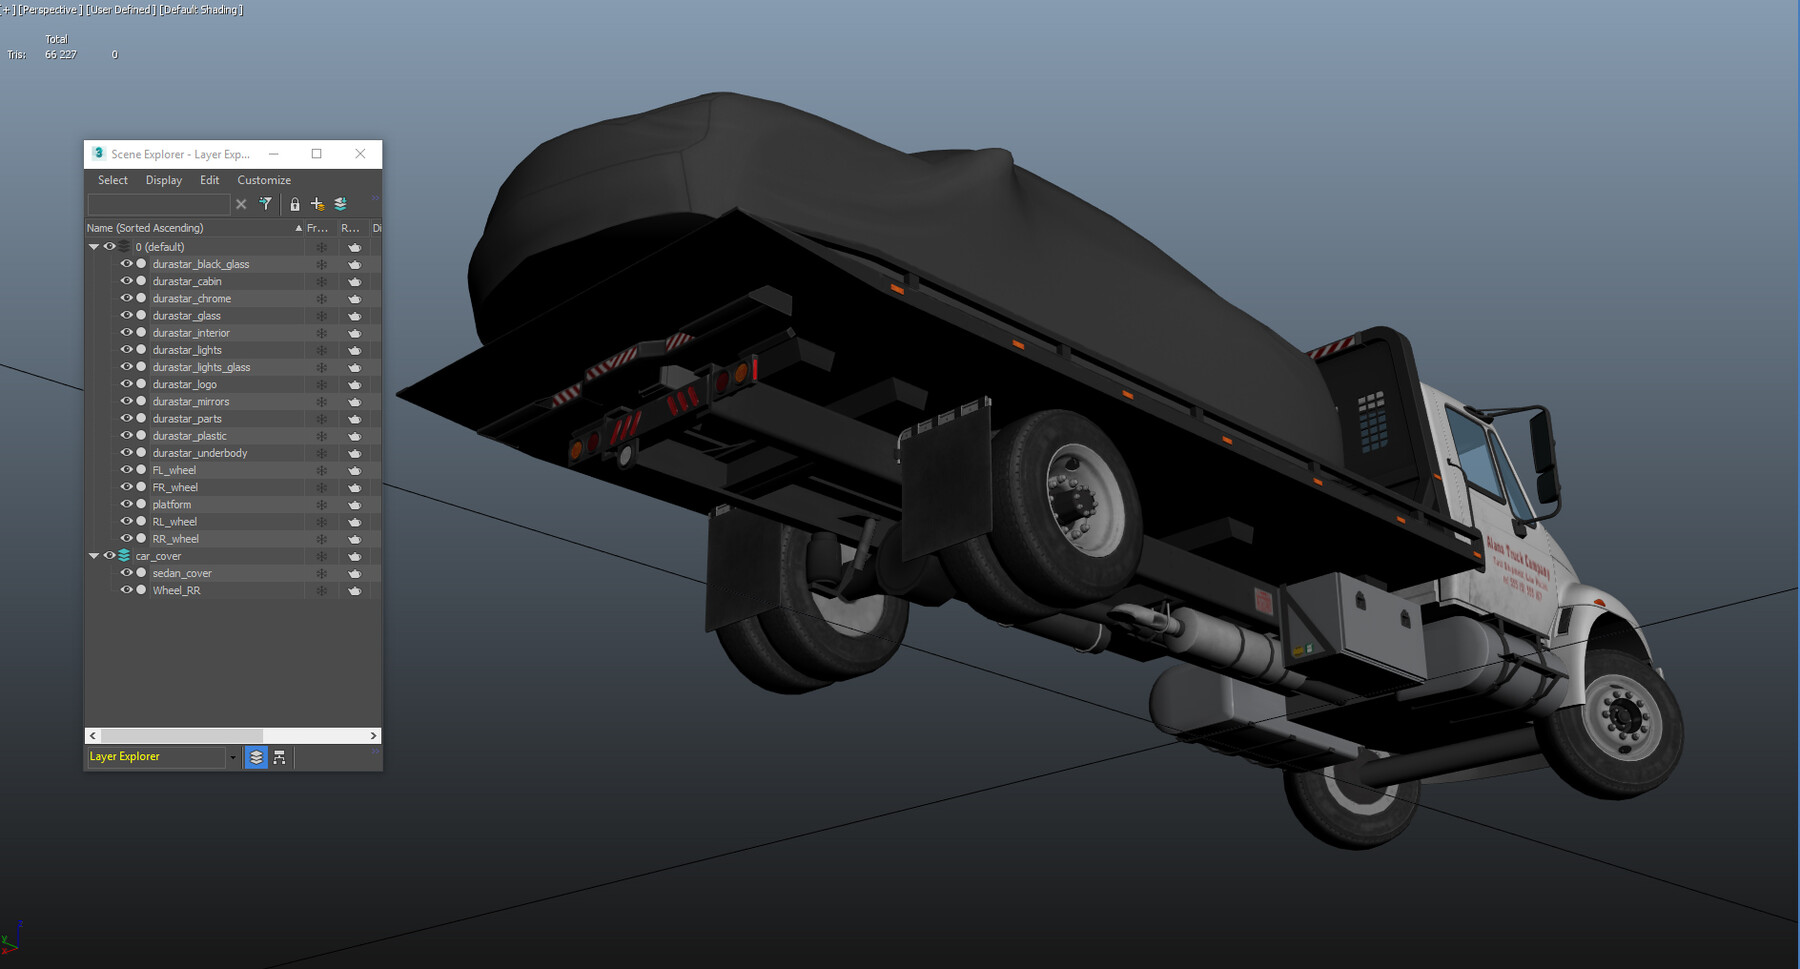
Task: Sort by the Name column header
Action: click(195, 228)
